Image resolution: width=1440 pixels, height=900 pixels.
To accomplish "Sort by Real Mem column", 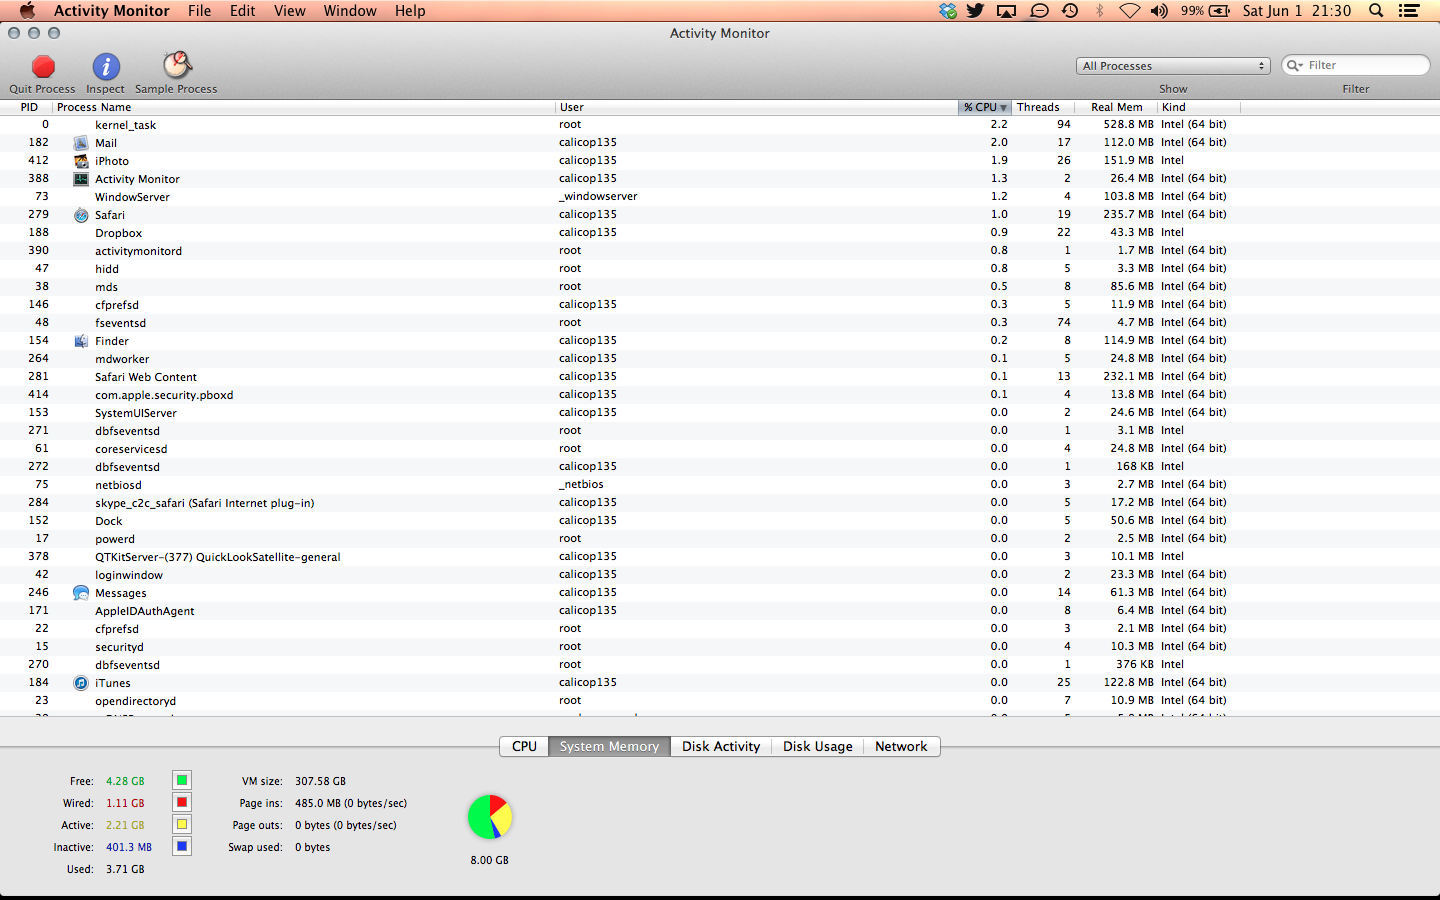I will click(1116, 107).
